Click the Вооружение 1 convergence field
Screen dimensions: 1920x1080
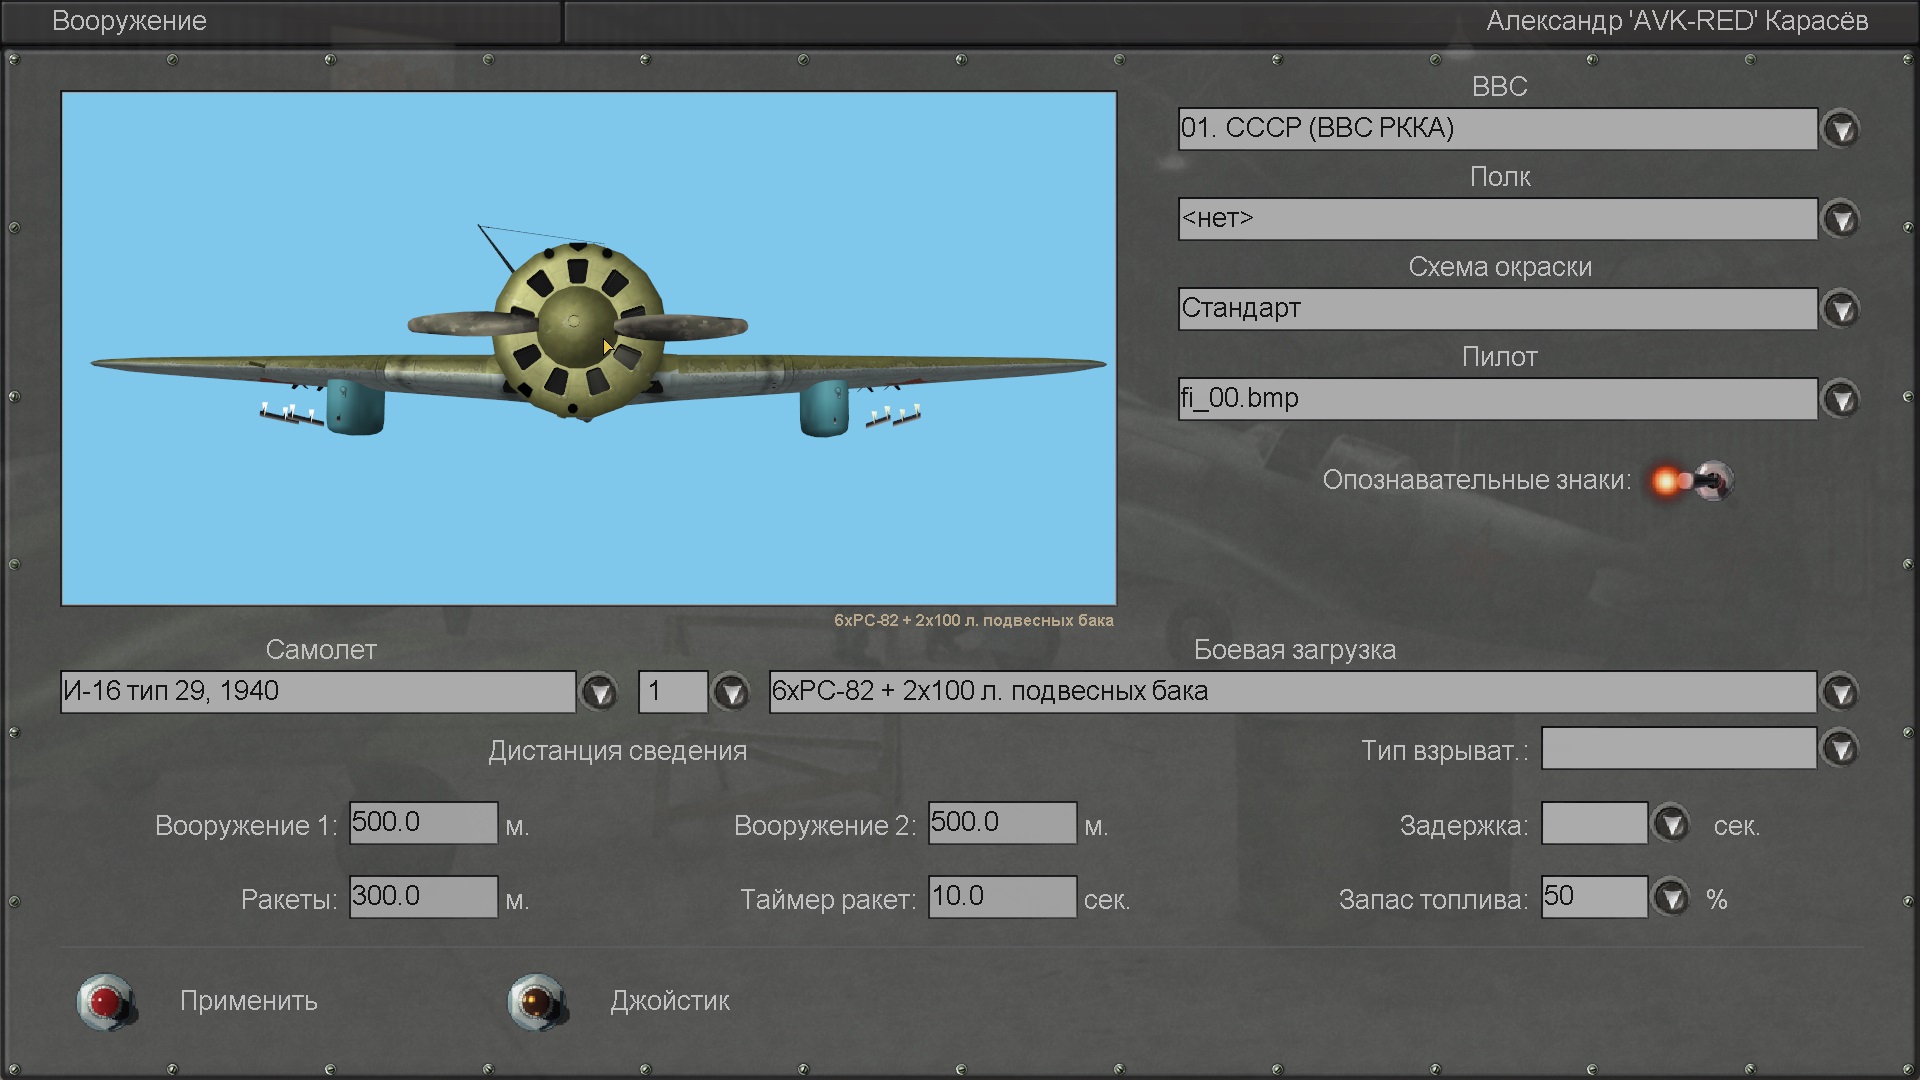[423, 823]
